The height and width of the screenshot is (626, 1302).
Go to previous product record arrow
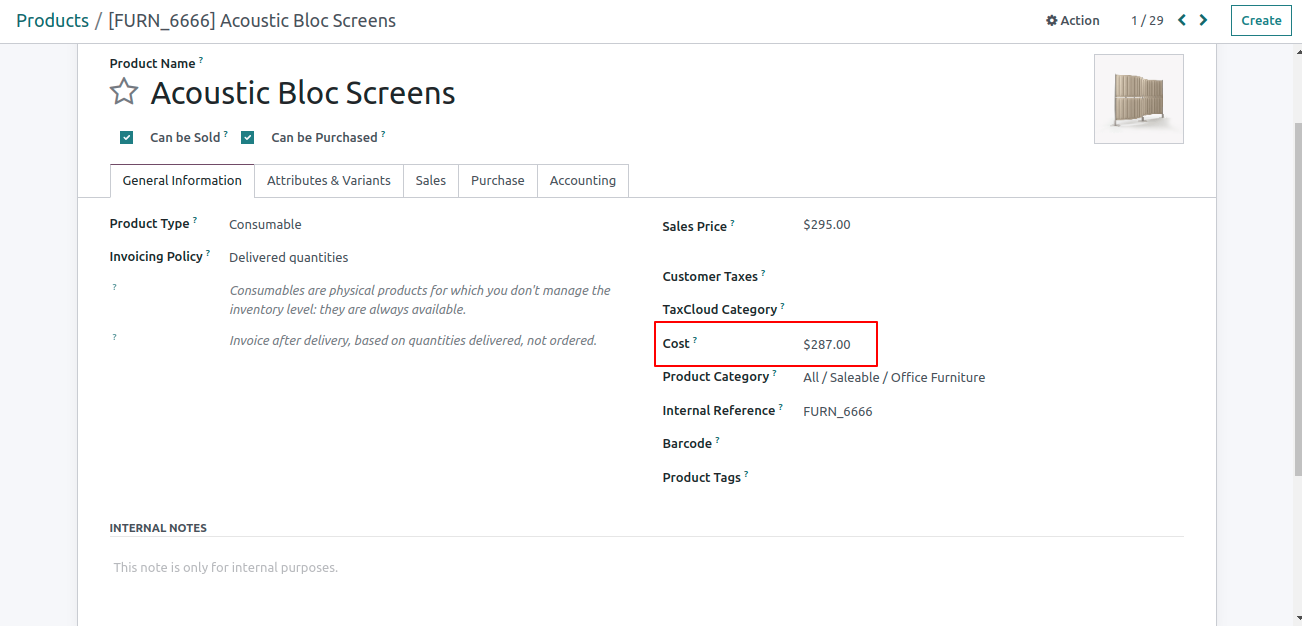1182,20
